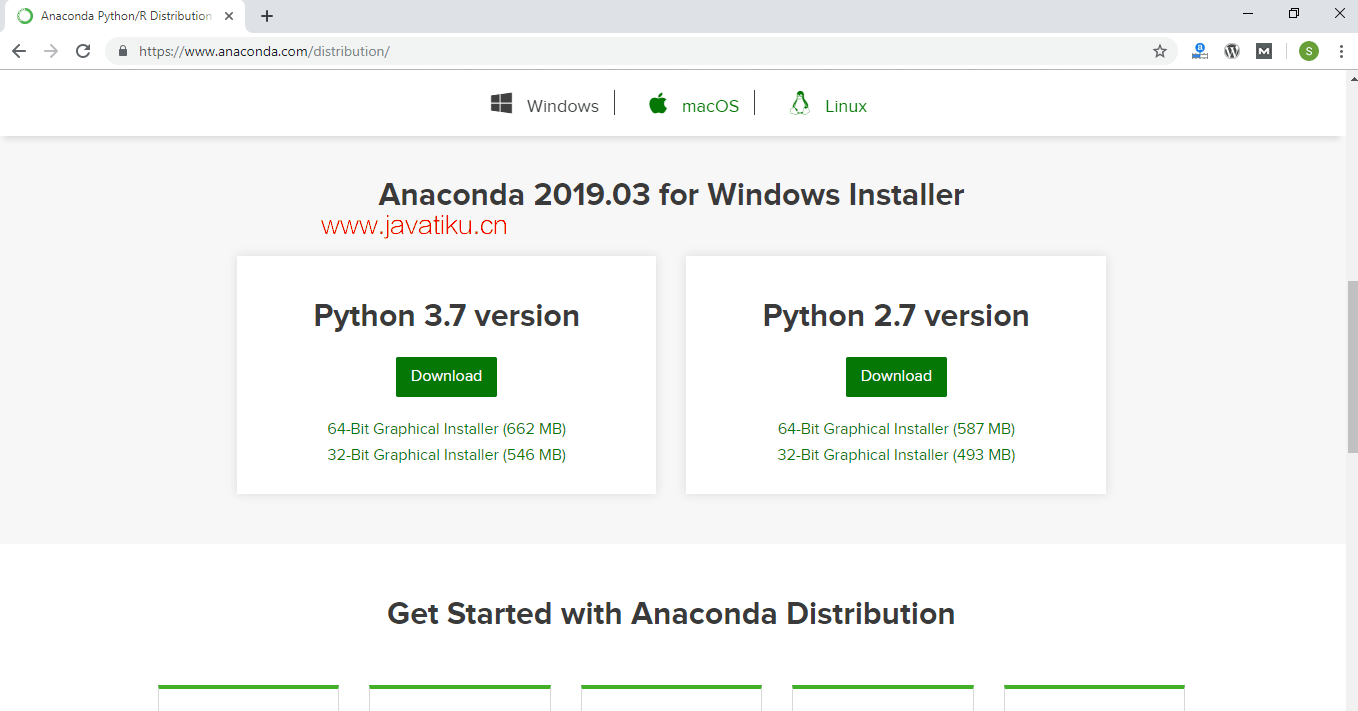The image size is (1358, 711).
Task: Click the Anaconda 2019.03 for Windows Installer heading
Action: [671, 194]
